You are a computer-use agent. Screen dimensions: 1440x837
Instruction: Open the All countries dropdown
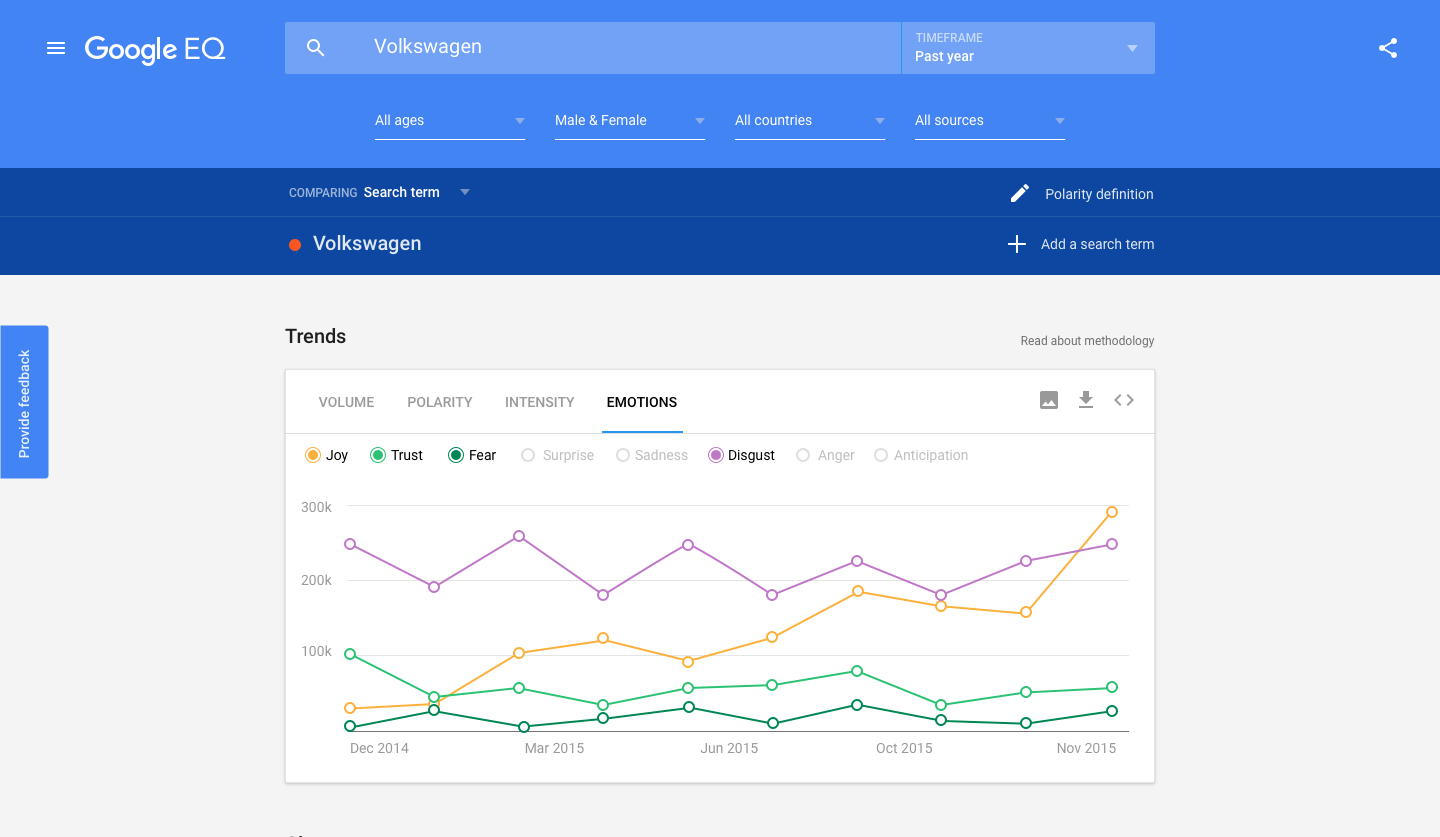[810, 120]
